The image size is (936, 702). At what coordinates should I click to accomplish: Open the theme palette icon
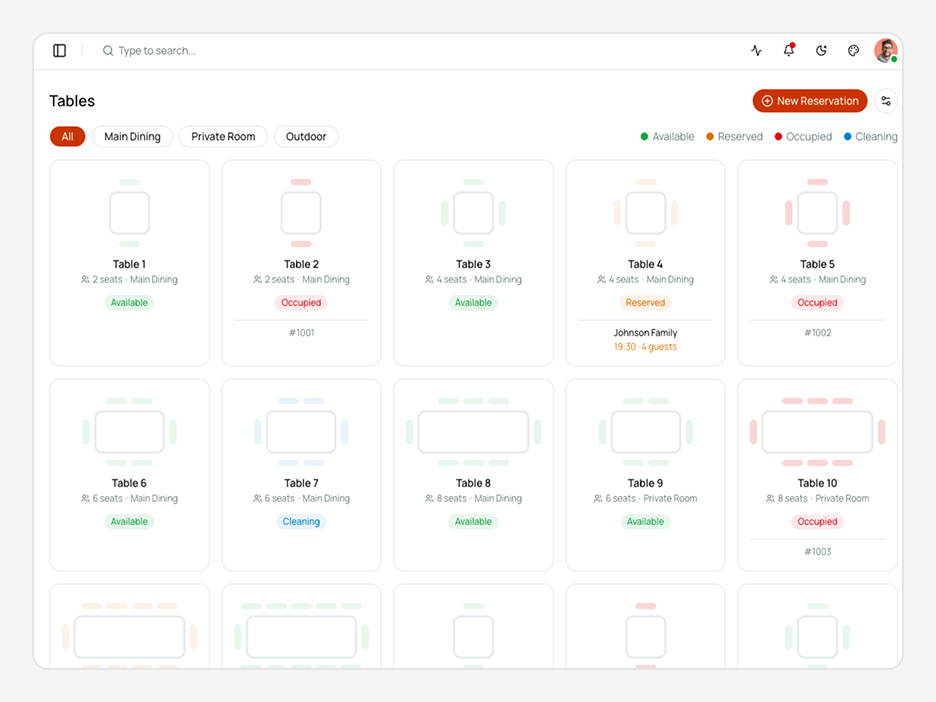pos(854,51)
